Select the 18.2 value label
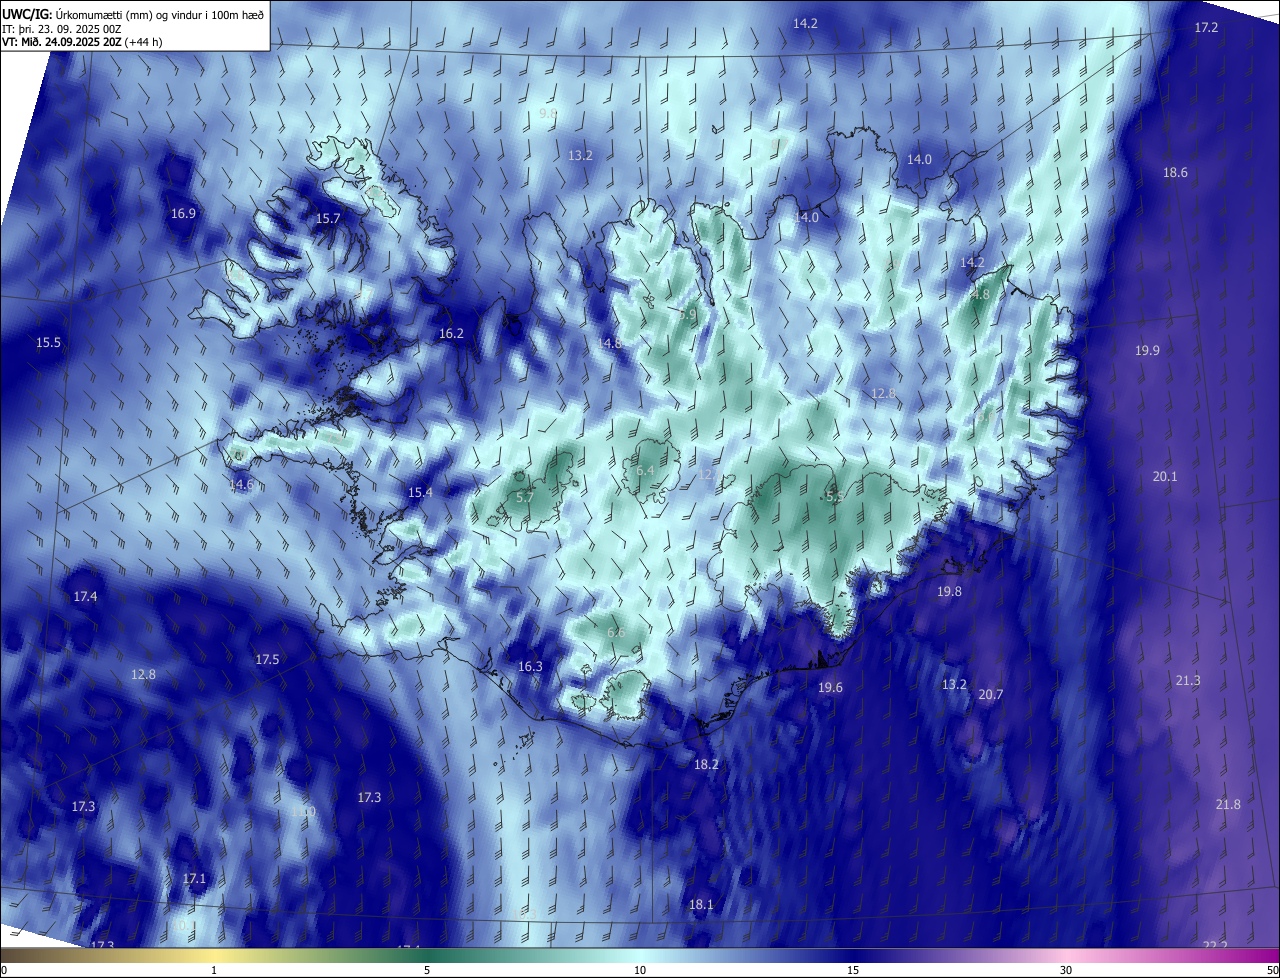 click(706, 763)
